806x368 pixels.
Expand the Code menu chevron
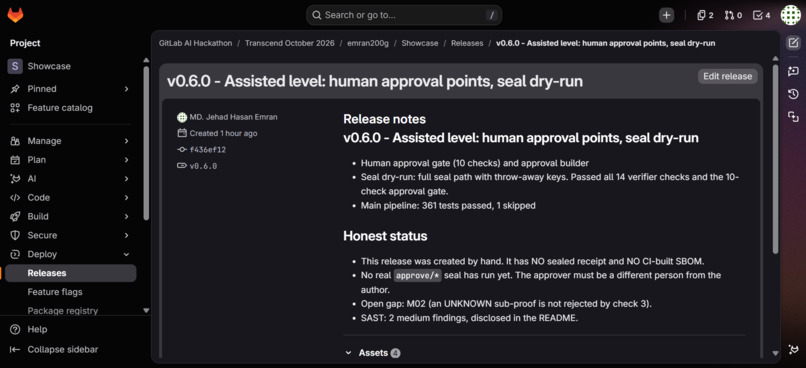tap(126, 197)
